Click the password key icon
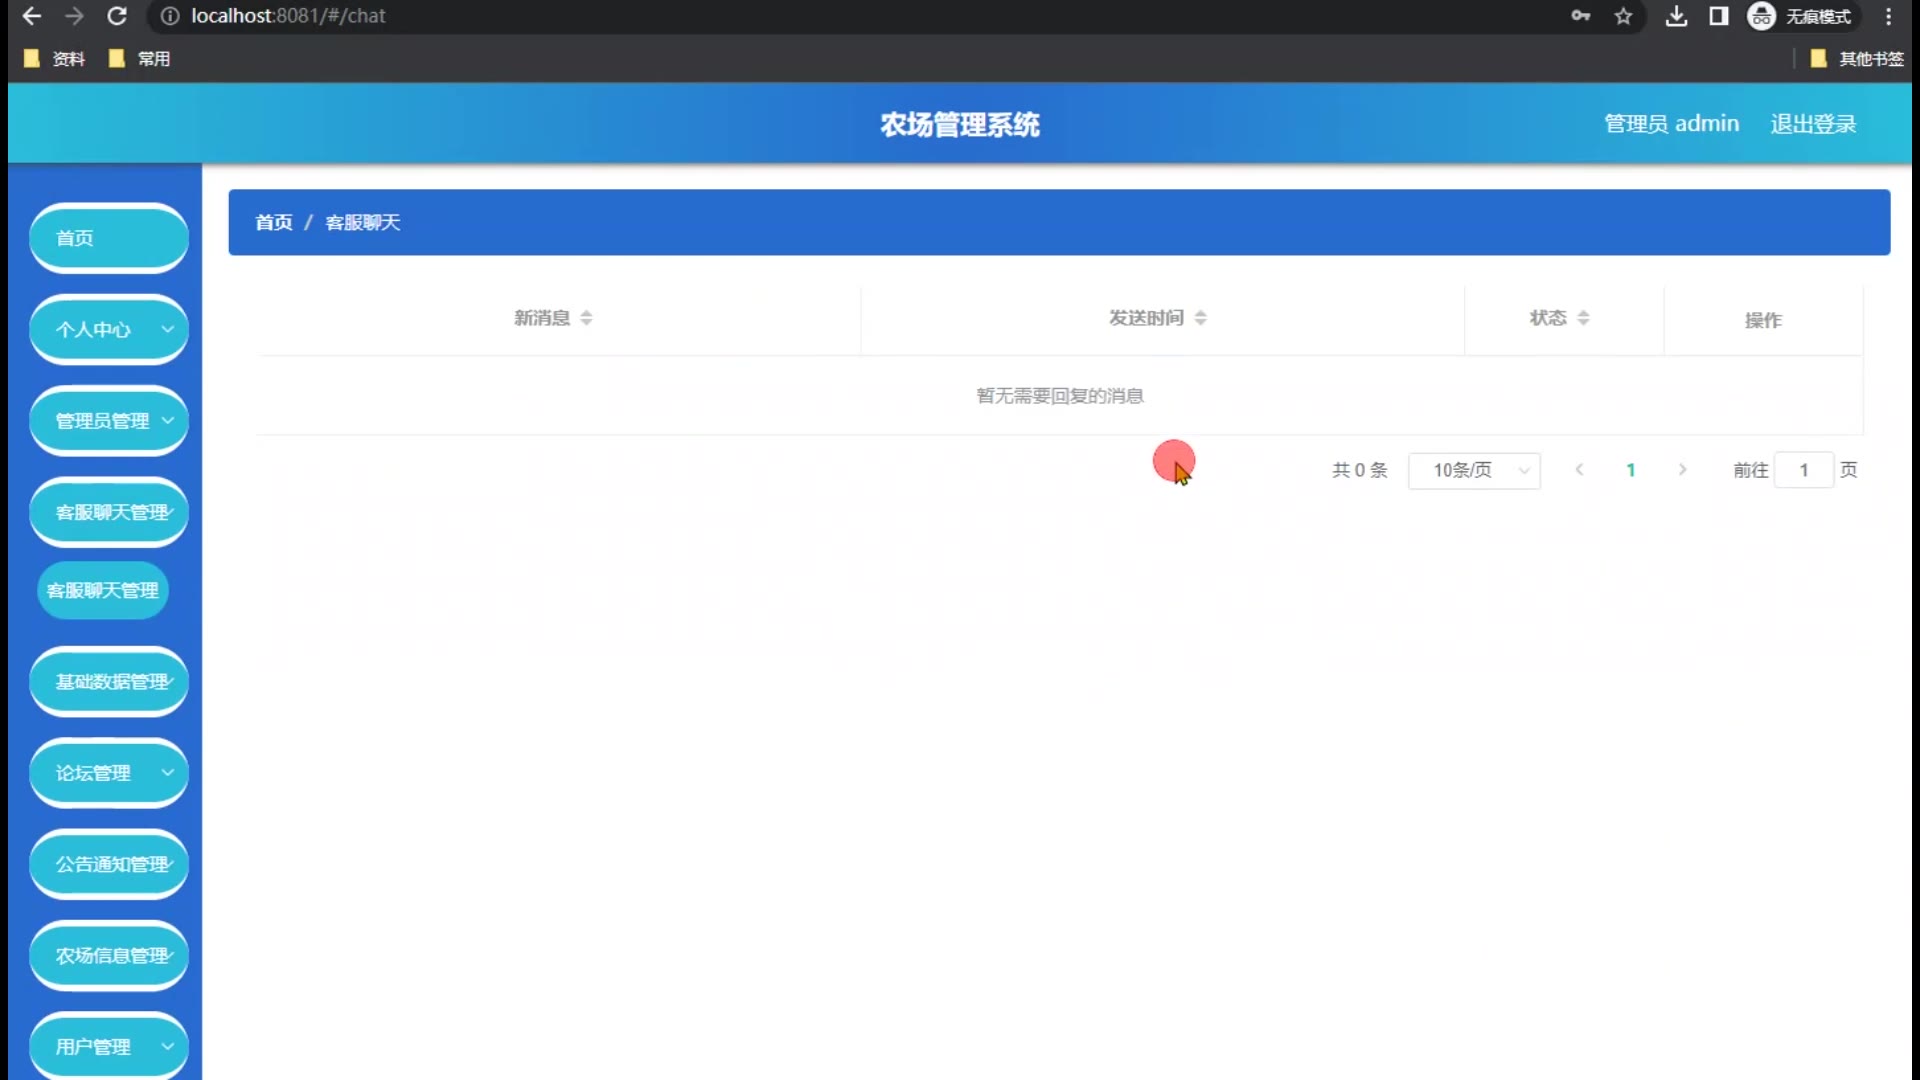Viewport: 1920px width, 1080px height. click(1580, 16)
